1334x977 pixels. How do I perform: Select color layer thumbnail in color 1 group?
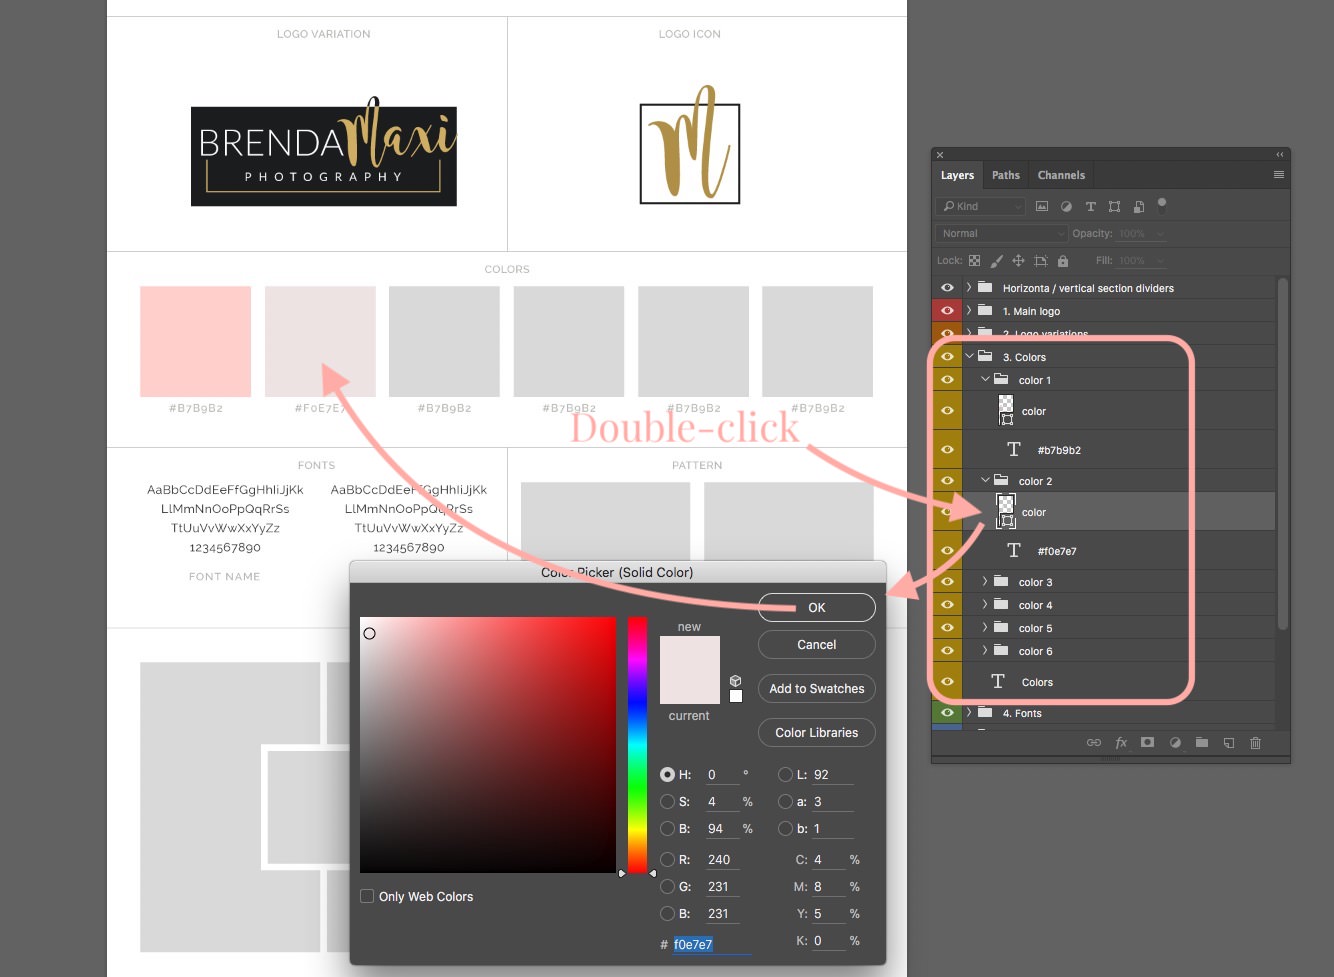pos(1006,410)
